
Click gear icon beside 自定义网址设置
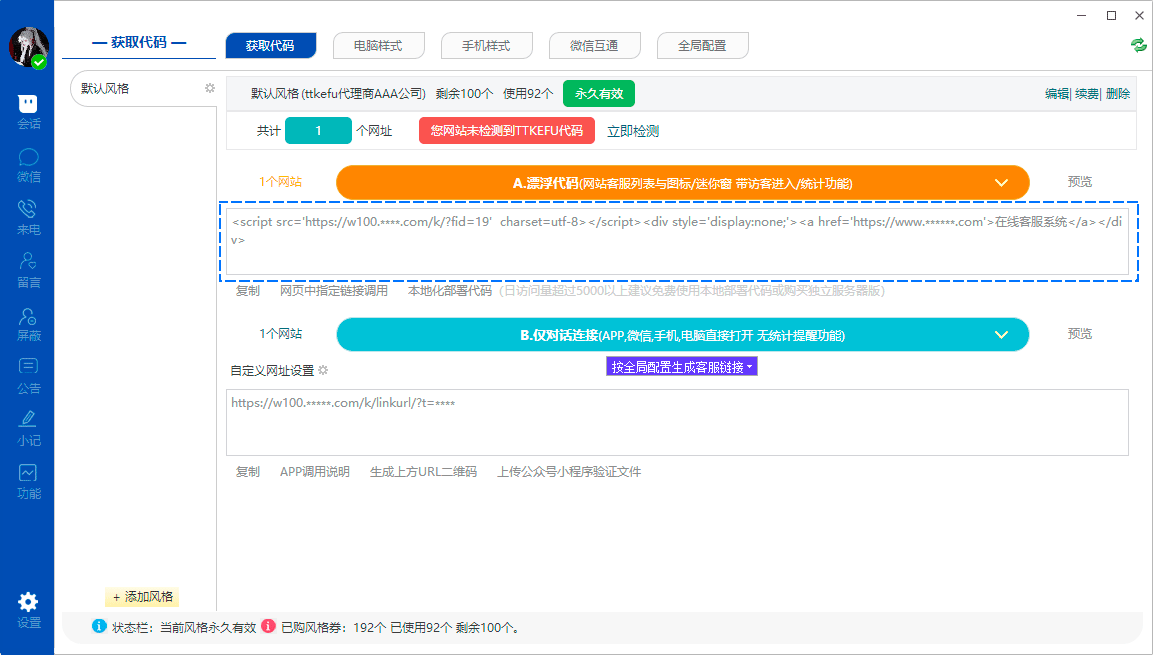[323, 370]
